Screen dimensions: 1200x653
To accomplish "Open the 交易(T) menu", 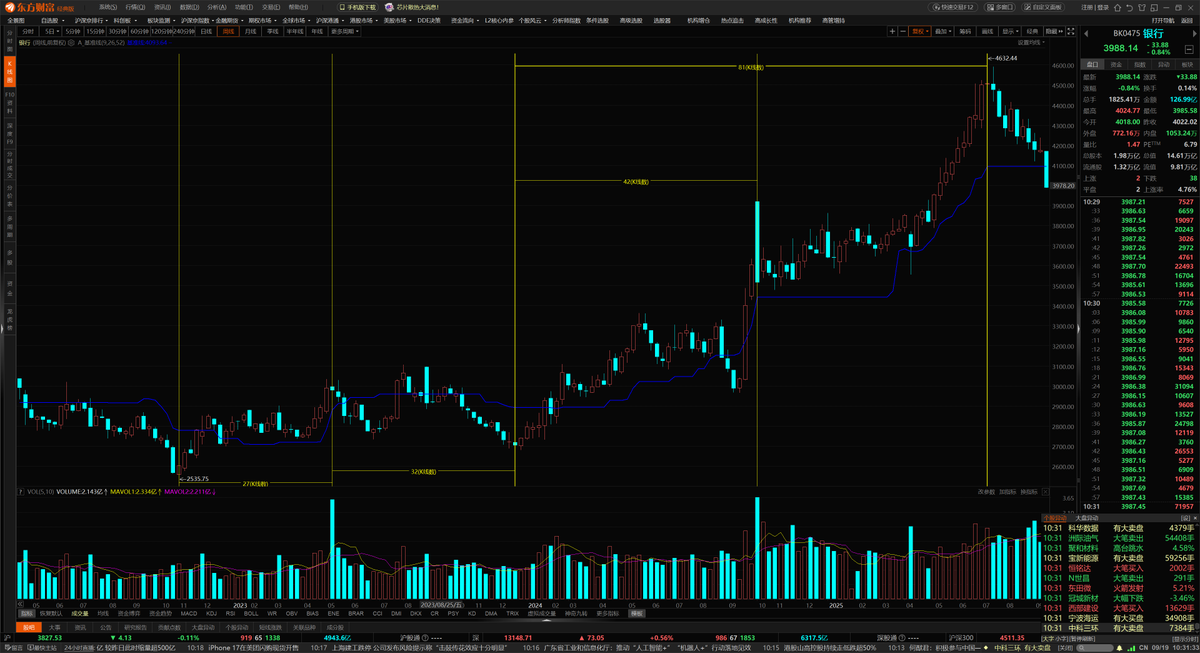I will pyautogui.click(x=270, y=7).
